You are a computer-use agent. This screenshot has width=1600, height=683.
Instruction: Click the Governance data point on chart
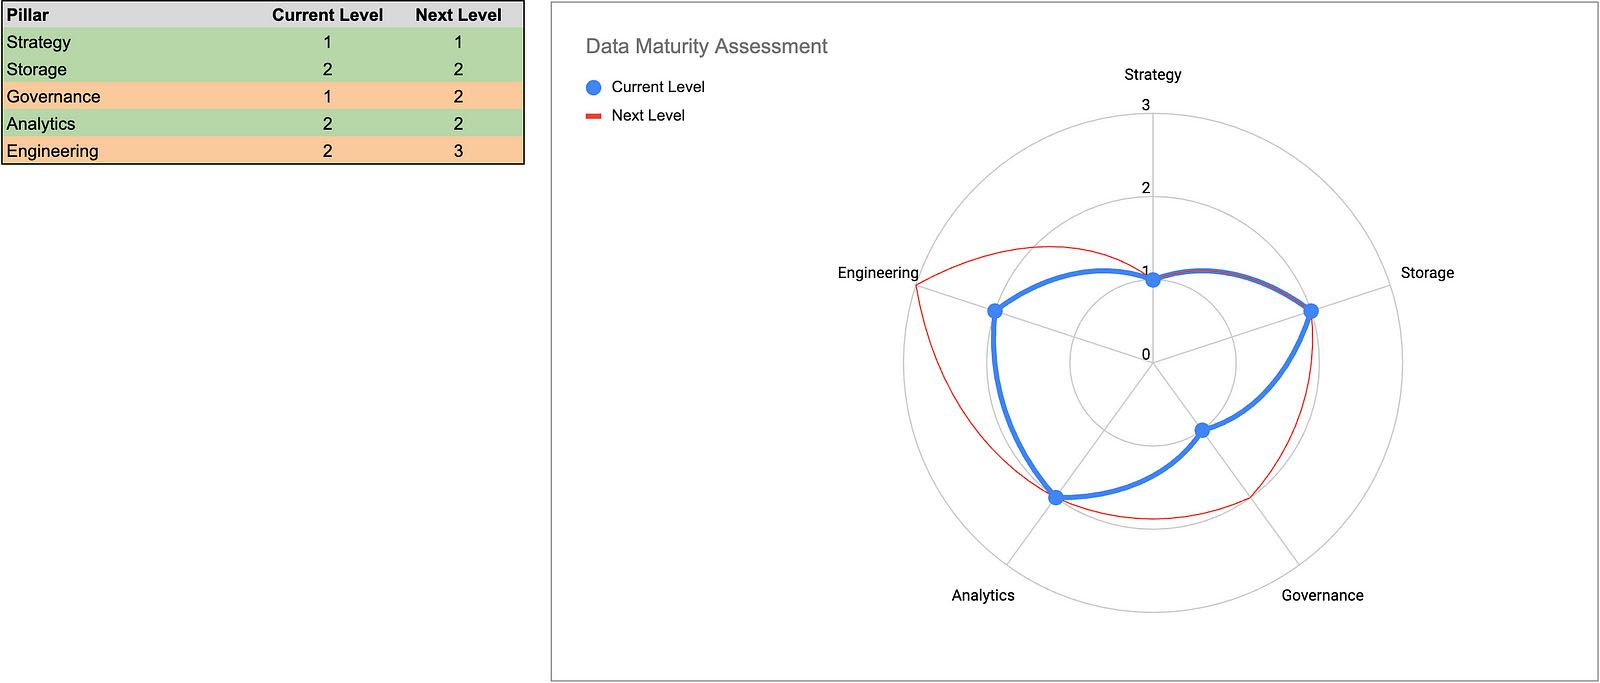pos(1202,430)
